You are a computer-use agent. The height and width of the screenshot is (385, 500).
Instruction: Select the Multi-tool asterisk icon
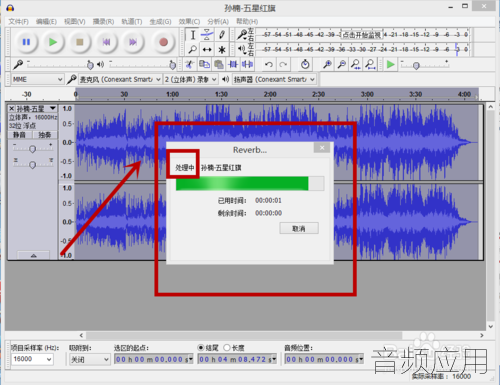(x=222, y=50)
